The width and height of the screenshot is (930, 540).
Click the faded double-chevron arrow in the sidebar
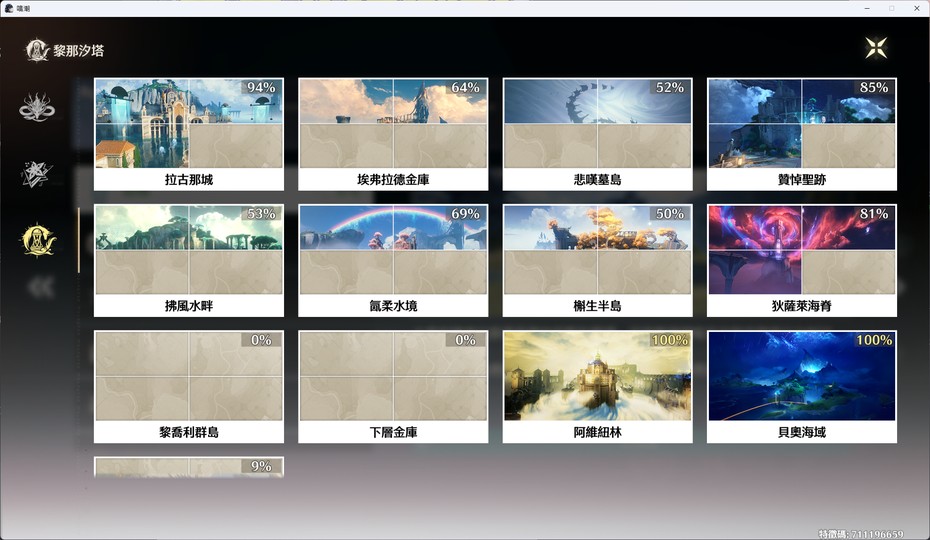click(x=40, y=287)
